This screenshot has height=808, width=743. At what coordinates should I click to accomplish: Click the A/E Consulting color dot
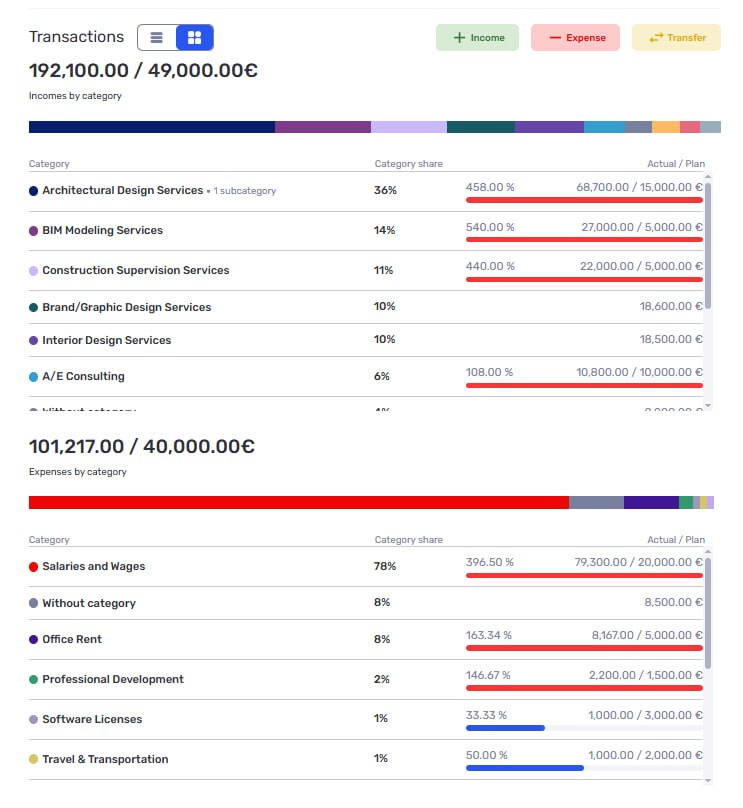[x=33, y=377]
